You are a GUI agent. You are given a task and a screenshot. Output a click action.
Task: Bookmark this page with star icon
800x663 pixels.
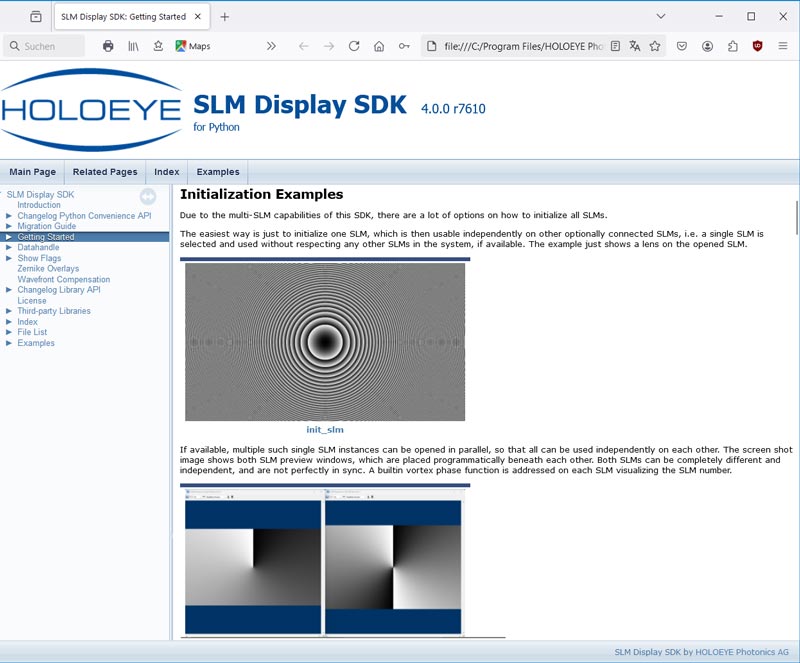coord(655,46)
